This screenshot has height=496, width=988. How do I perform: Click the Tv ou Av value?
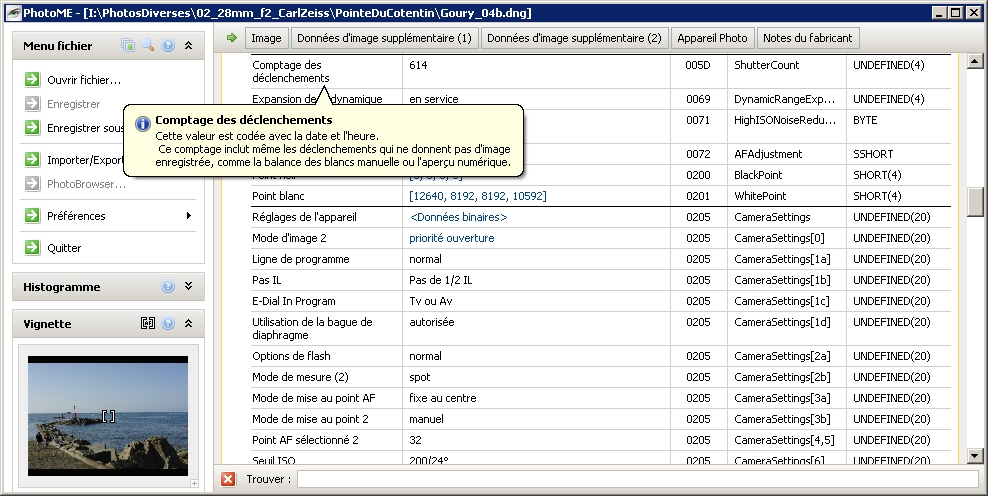pos(431,301)
